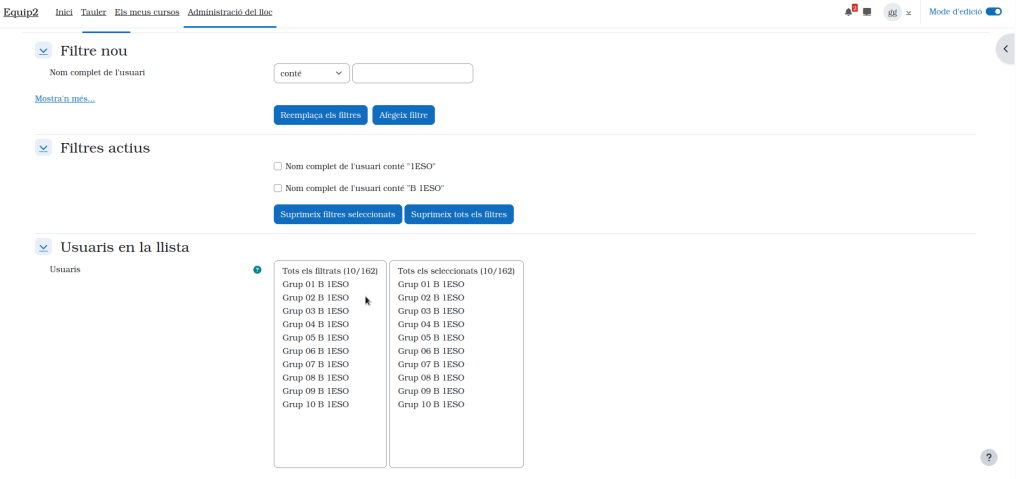Screen dimensions: 1016x479
Task: Click the Usuaris help question icon
Action: [257, 270]
